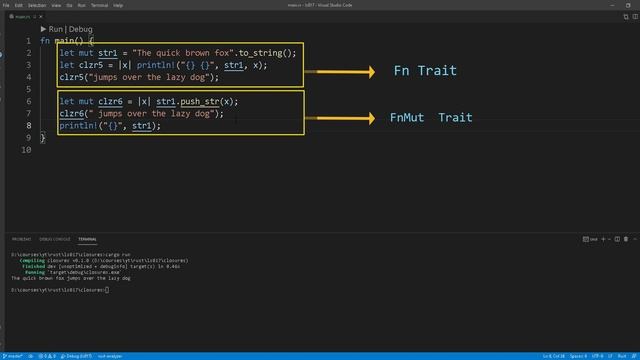Open the File menu
Image resolution: width=640 pixels, height=360 pixels.
coord(6,5)
